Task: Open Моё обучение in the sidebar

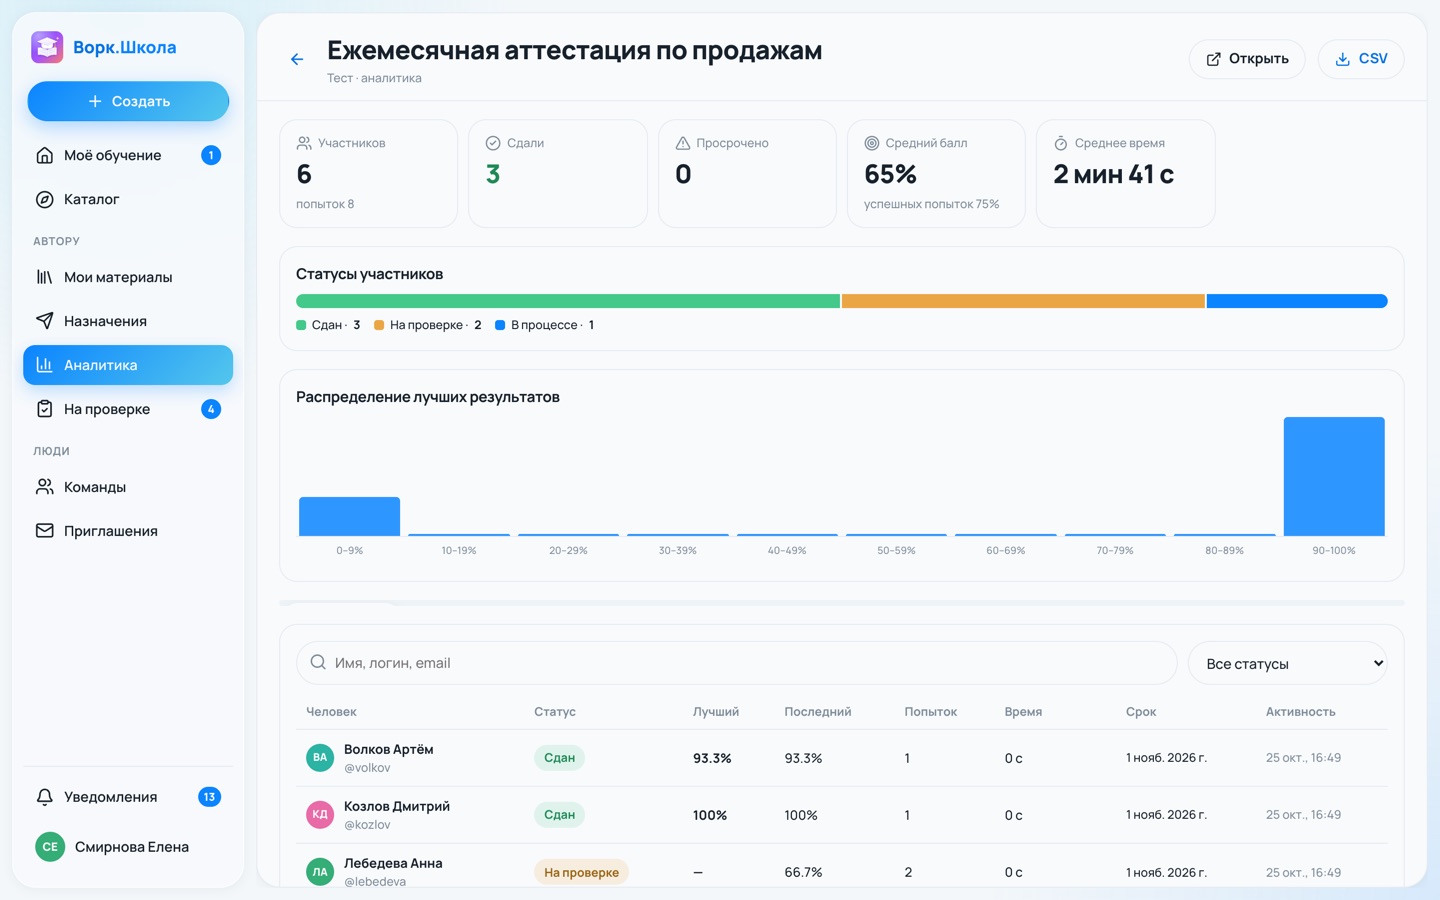Action: click(x=128, y=155)
